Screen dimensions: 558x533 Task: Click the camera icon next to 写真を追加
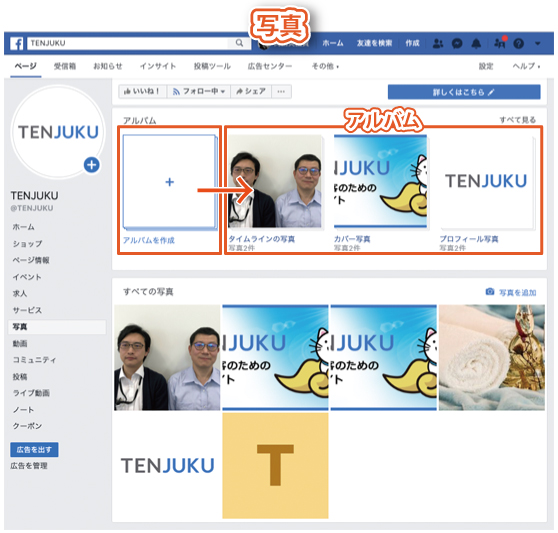(x=490, y=291)
